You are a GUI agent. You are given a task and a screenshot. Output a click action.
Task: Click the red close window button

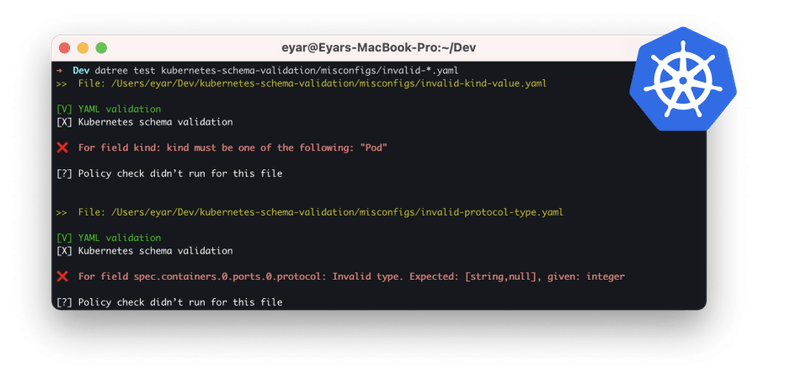tap(64, 48)
